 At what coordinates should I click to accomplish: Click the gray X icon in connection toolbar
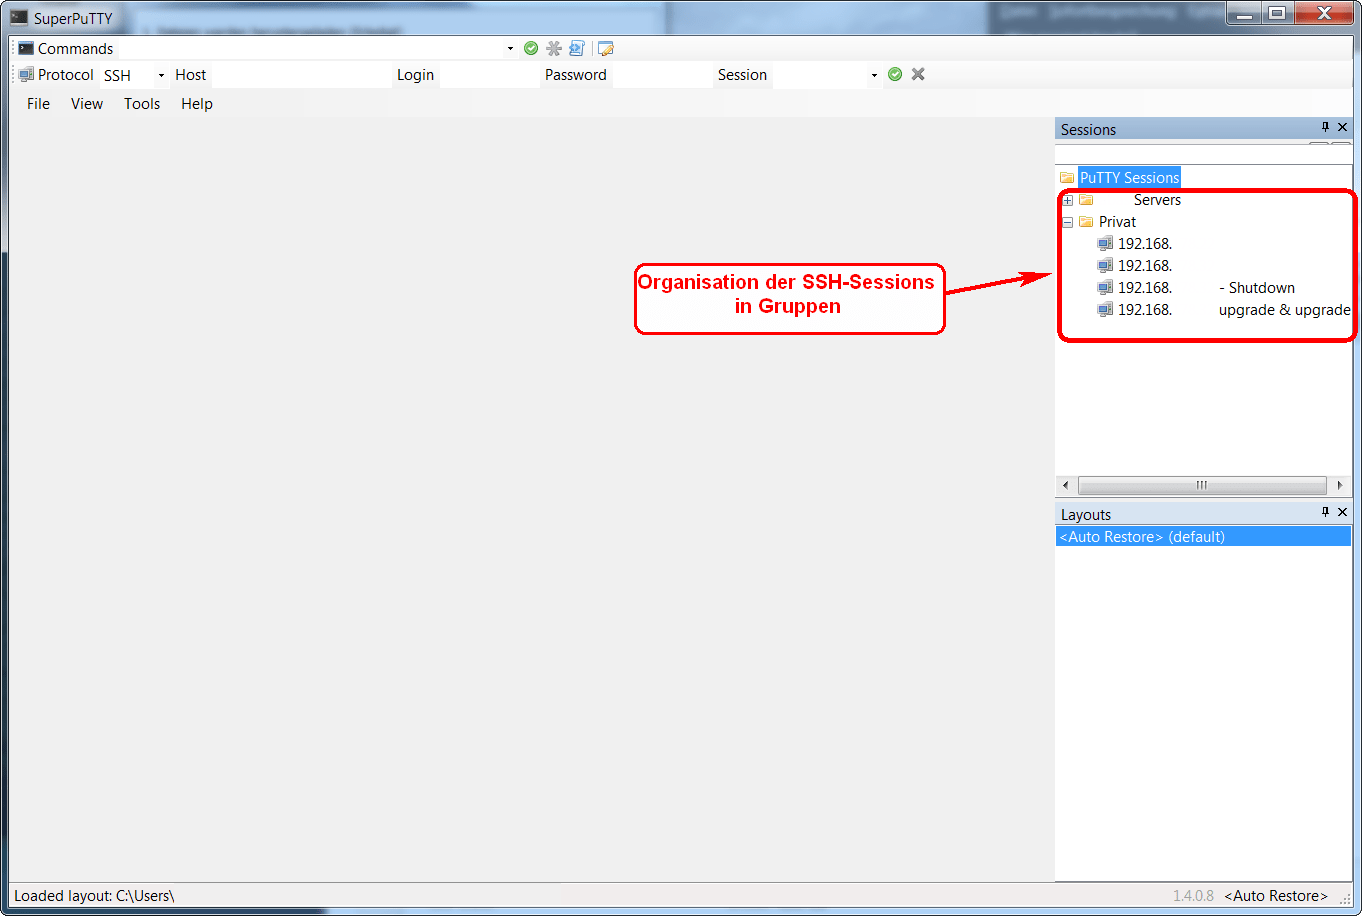[x=918, y=74]
